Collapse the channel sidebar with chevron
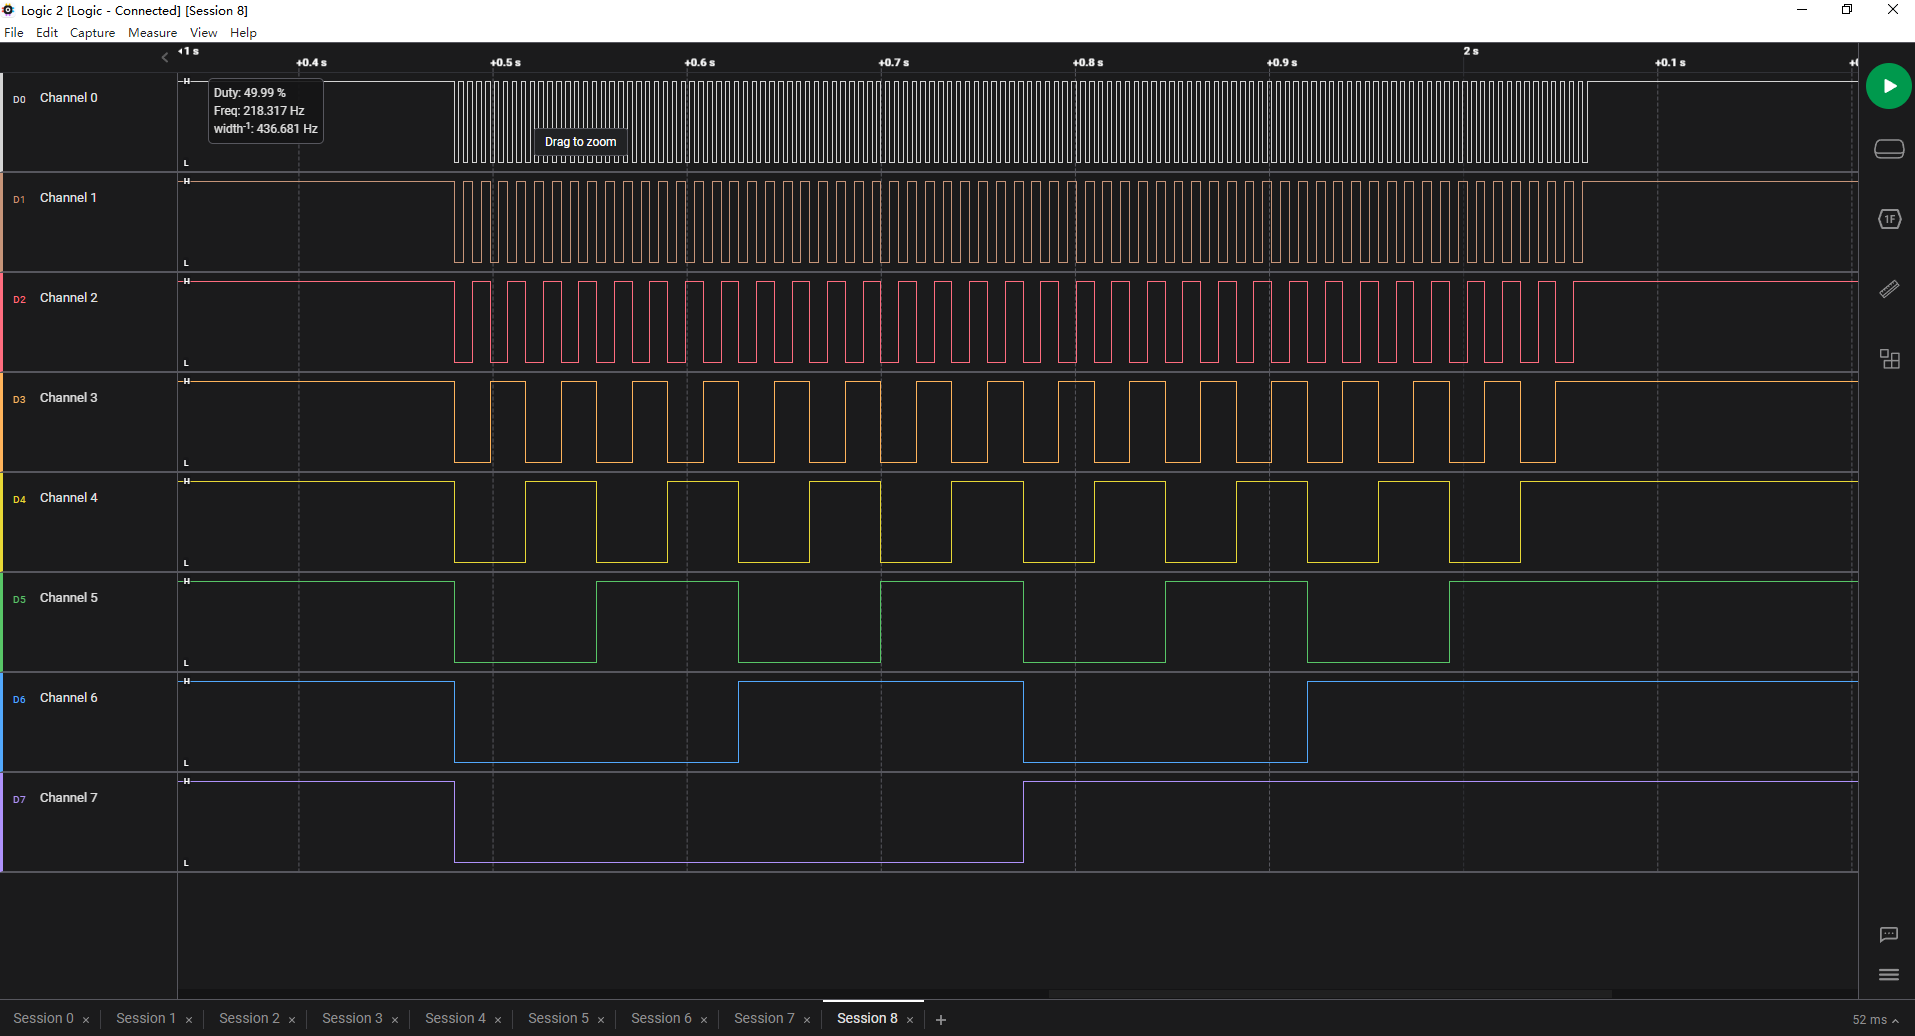 pos(165,58)
